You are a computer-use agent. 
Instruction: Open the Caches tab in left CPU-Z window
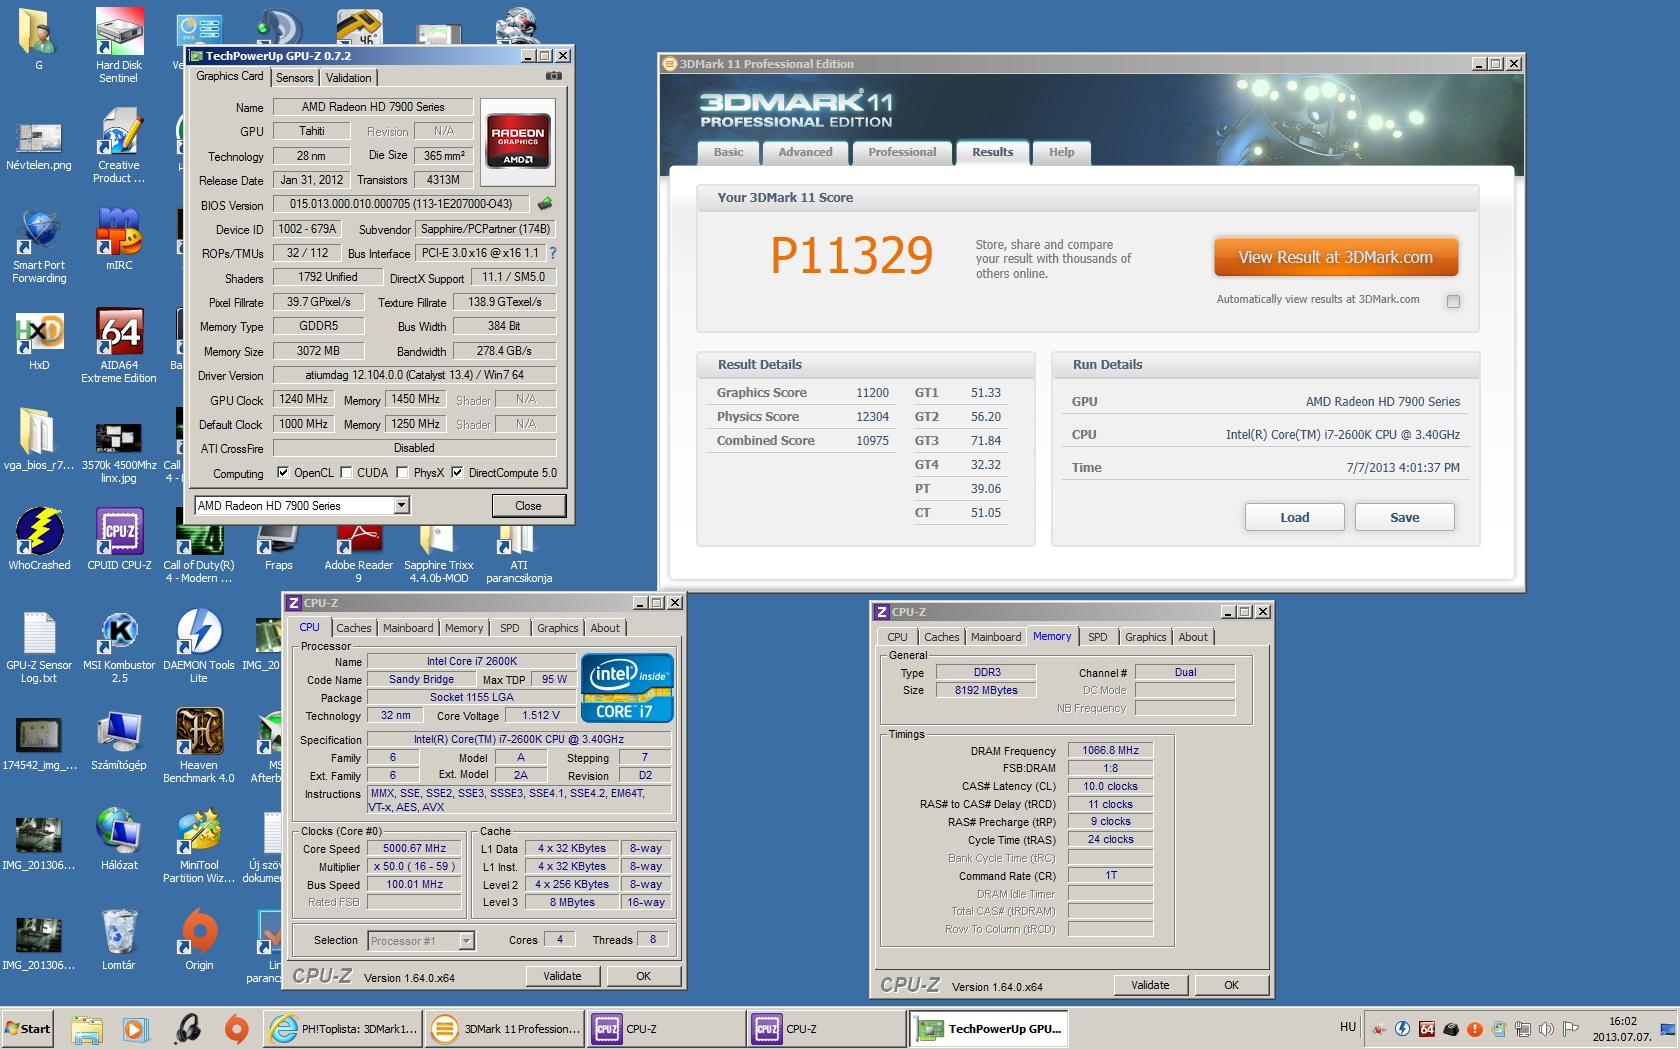coord(353,628)
